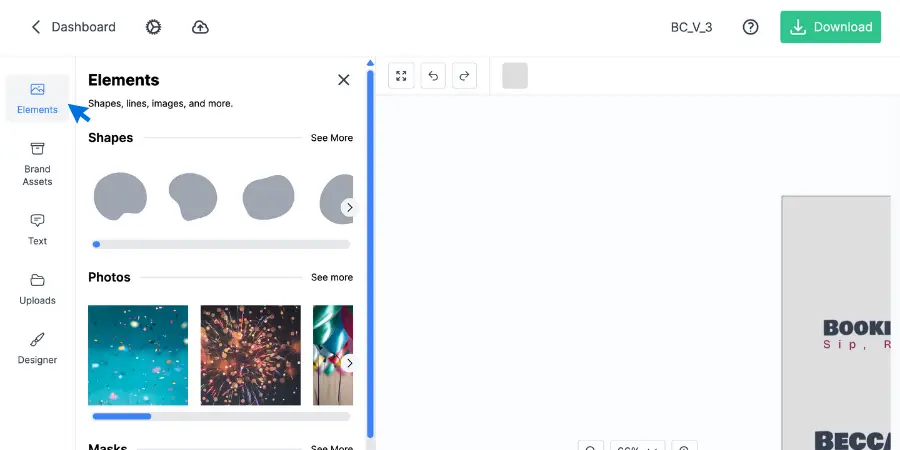Image resolution: width=900 pixels, height=450 pixels.
Task: See More shapes
Action: click(x=332, y=138)
